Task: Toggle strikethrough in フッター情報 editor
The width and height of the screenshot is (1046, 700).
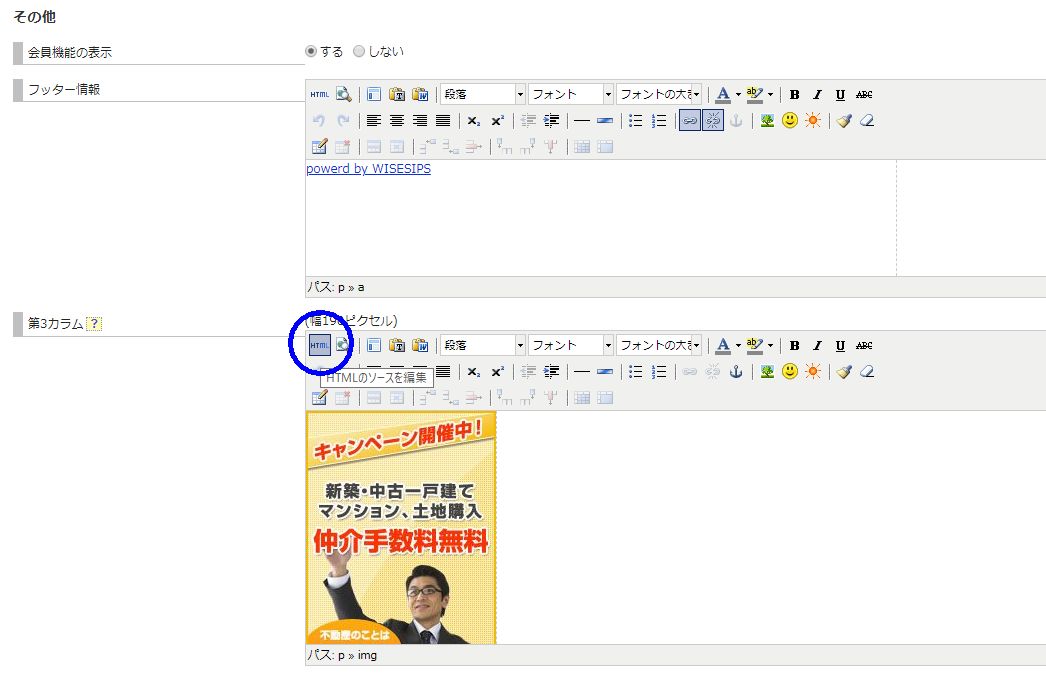Action: [x=864, y=95]
